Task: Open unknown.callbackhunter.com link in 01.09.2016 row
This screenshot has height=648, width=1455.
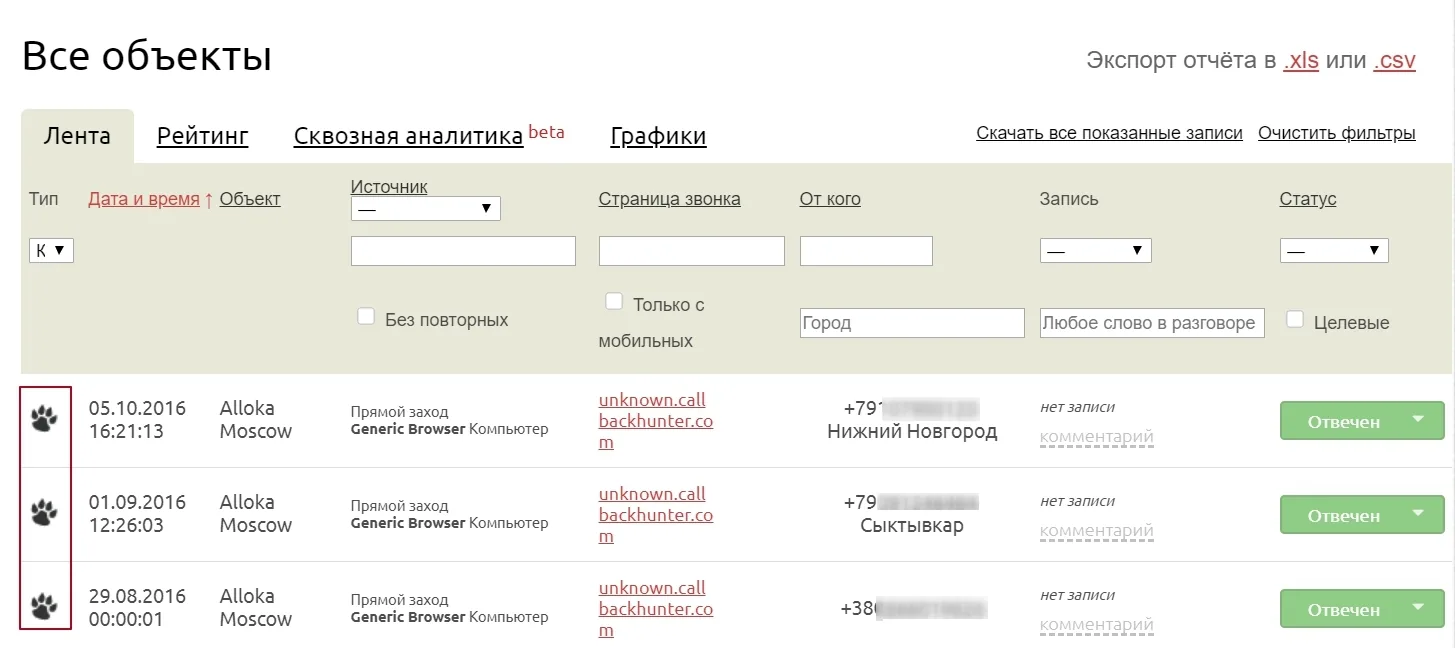Action: click(656, 515)
